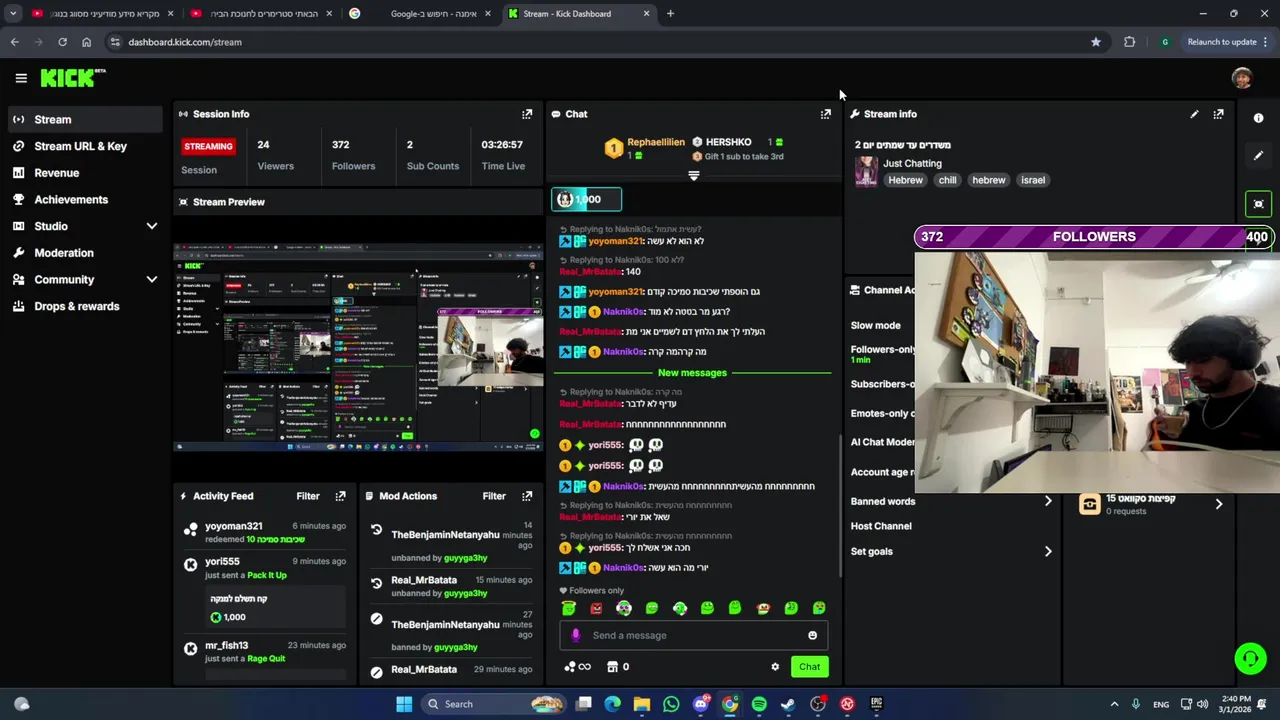This screenshot has height=720, width=1280.
Task: Click the Hebrew stream tag
Action: click(x=906, y=180)
